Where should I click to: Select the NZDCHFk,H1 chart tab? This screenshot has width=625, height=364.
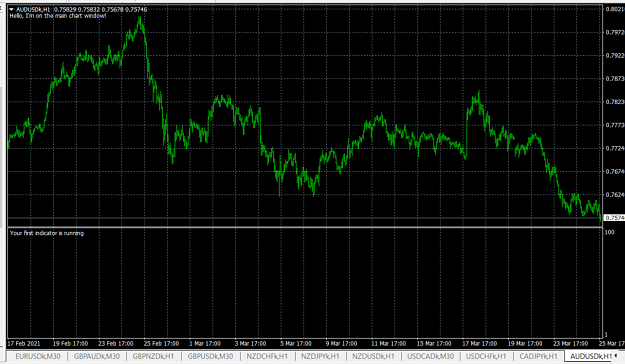pos(267,356)
